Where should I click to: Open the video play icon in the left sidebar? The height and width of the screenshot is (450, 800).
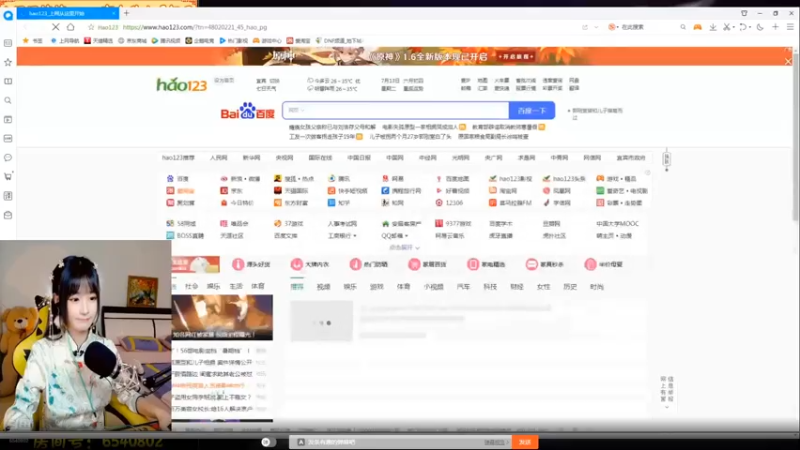coord(8,119)
